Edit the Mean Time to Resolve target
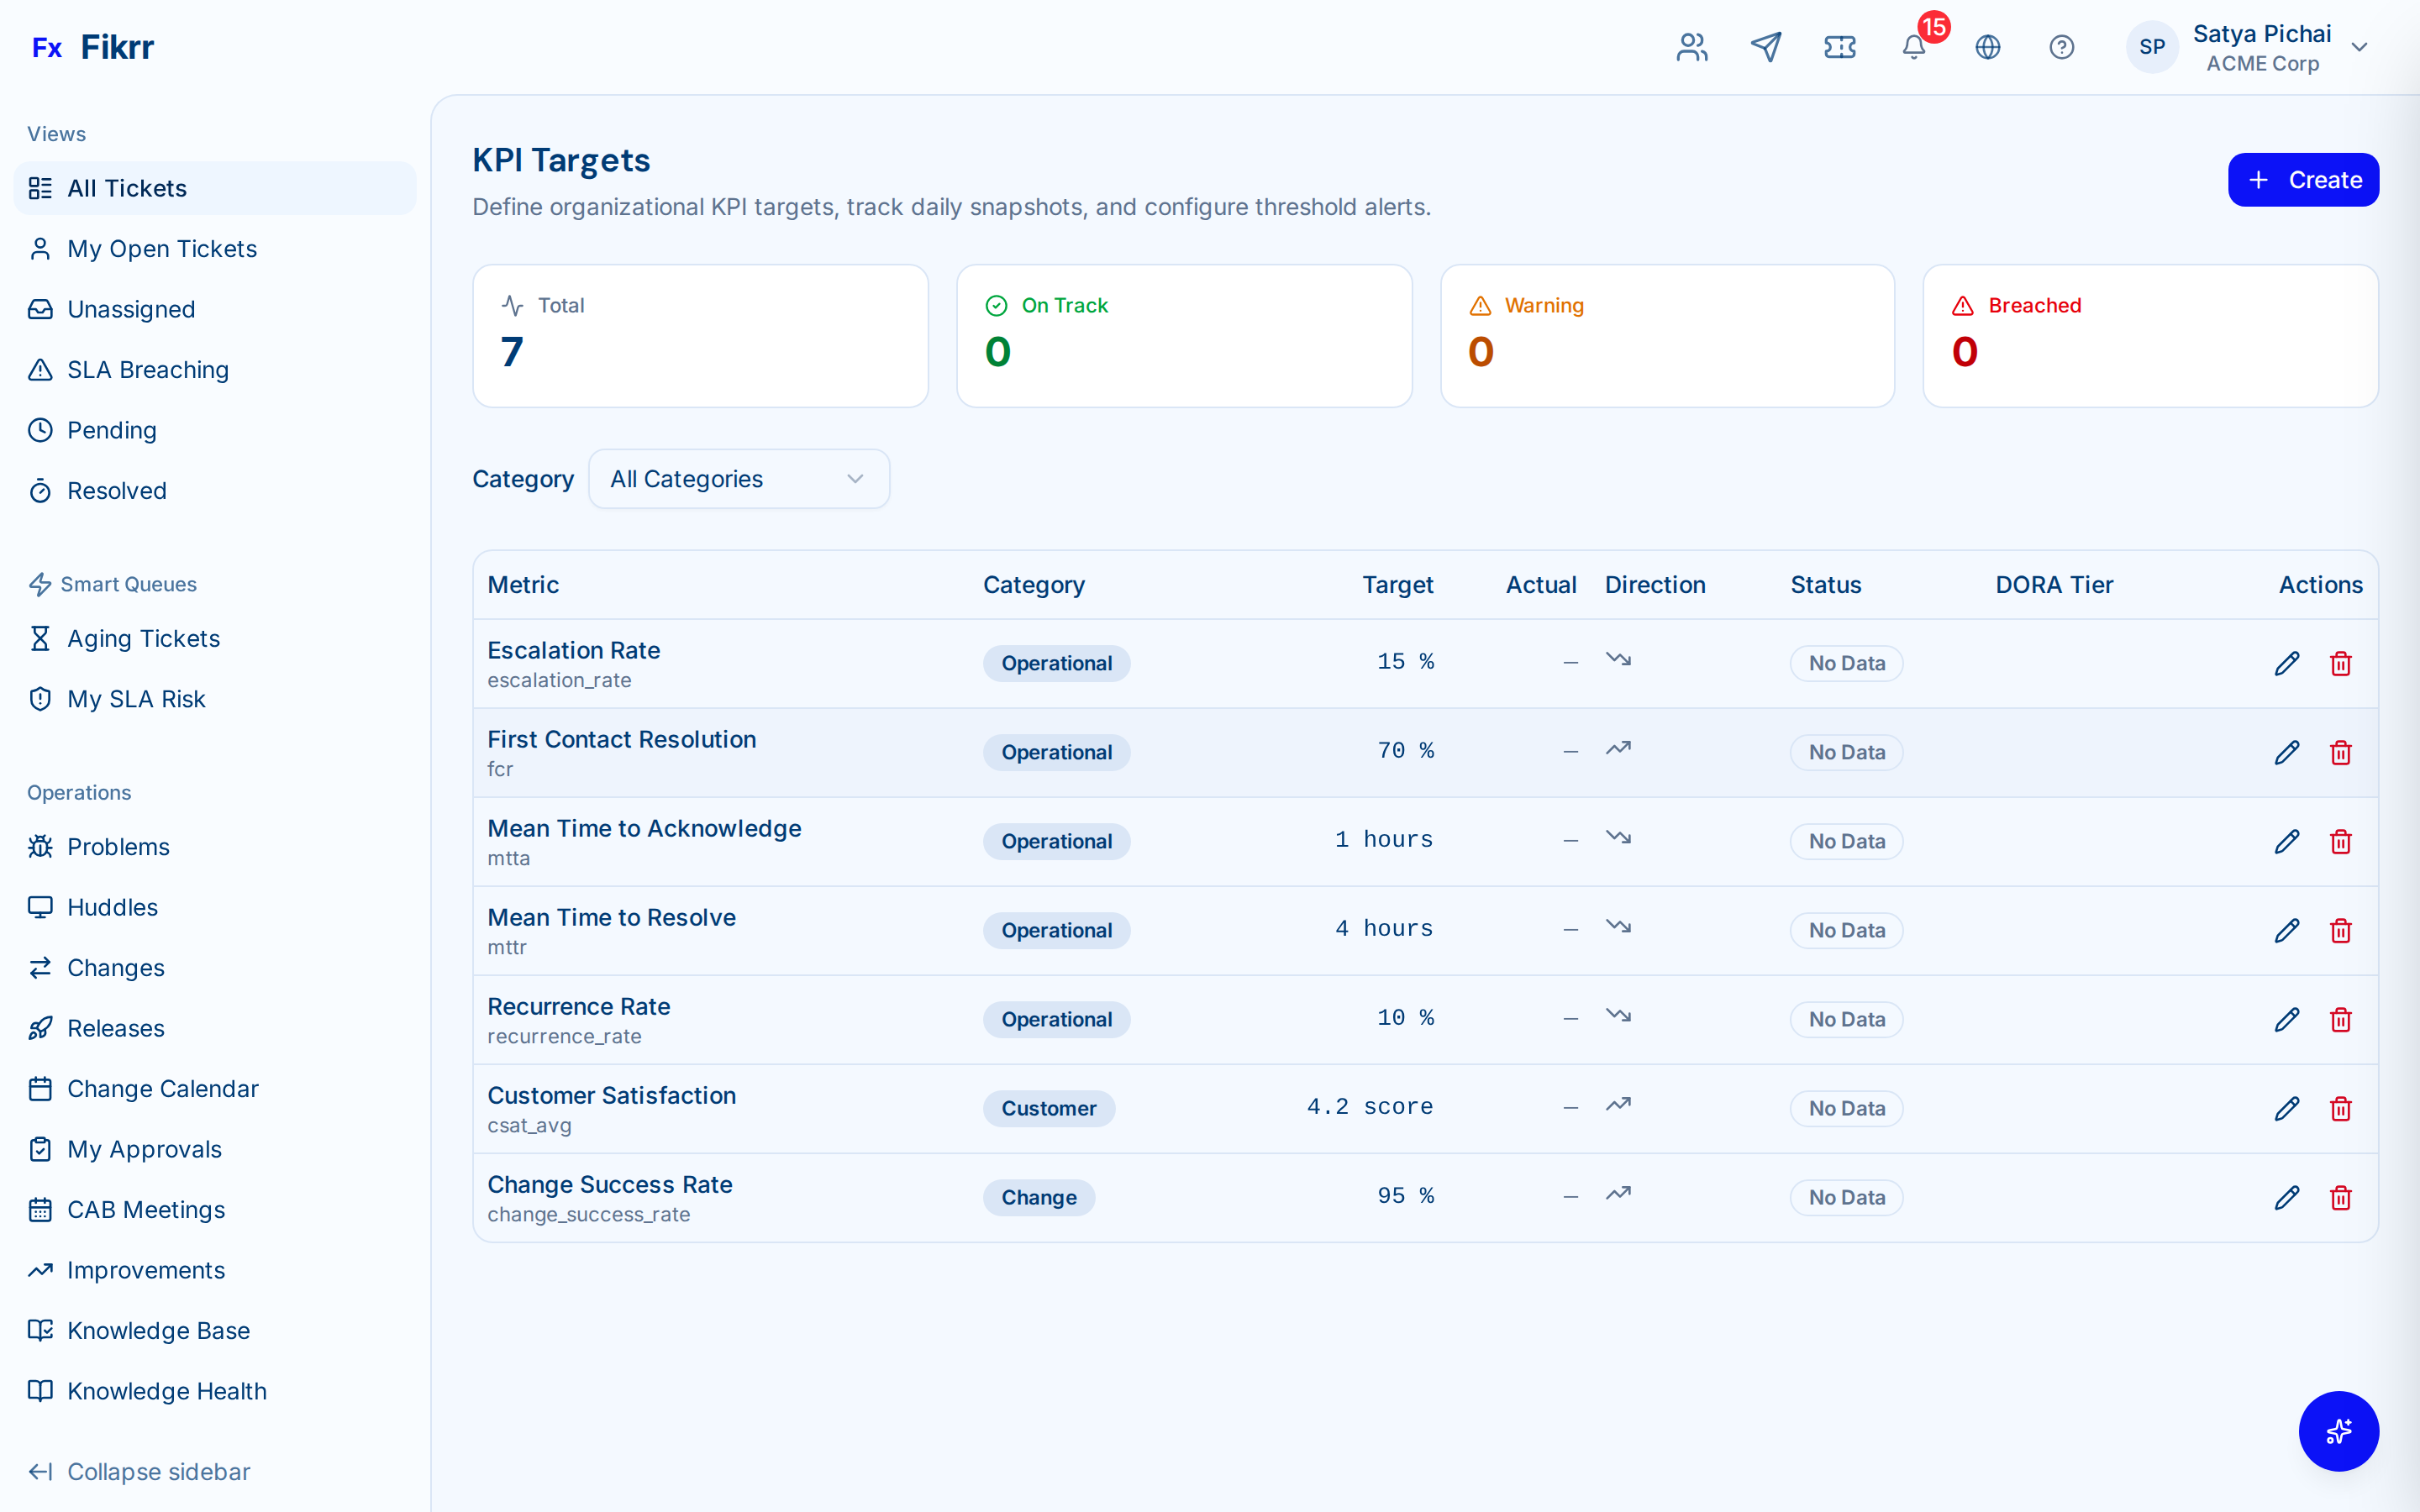This screenshot has width=2420, height=1512. point(2288,930)
